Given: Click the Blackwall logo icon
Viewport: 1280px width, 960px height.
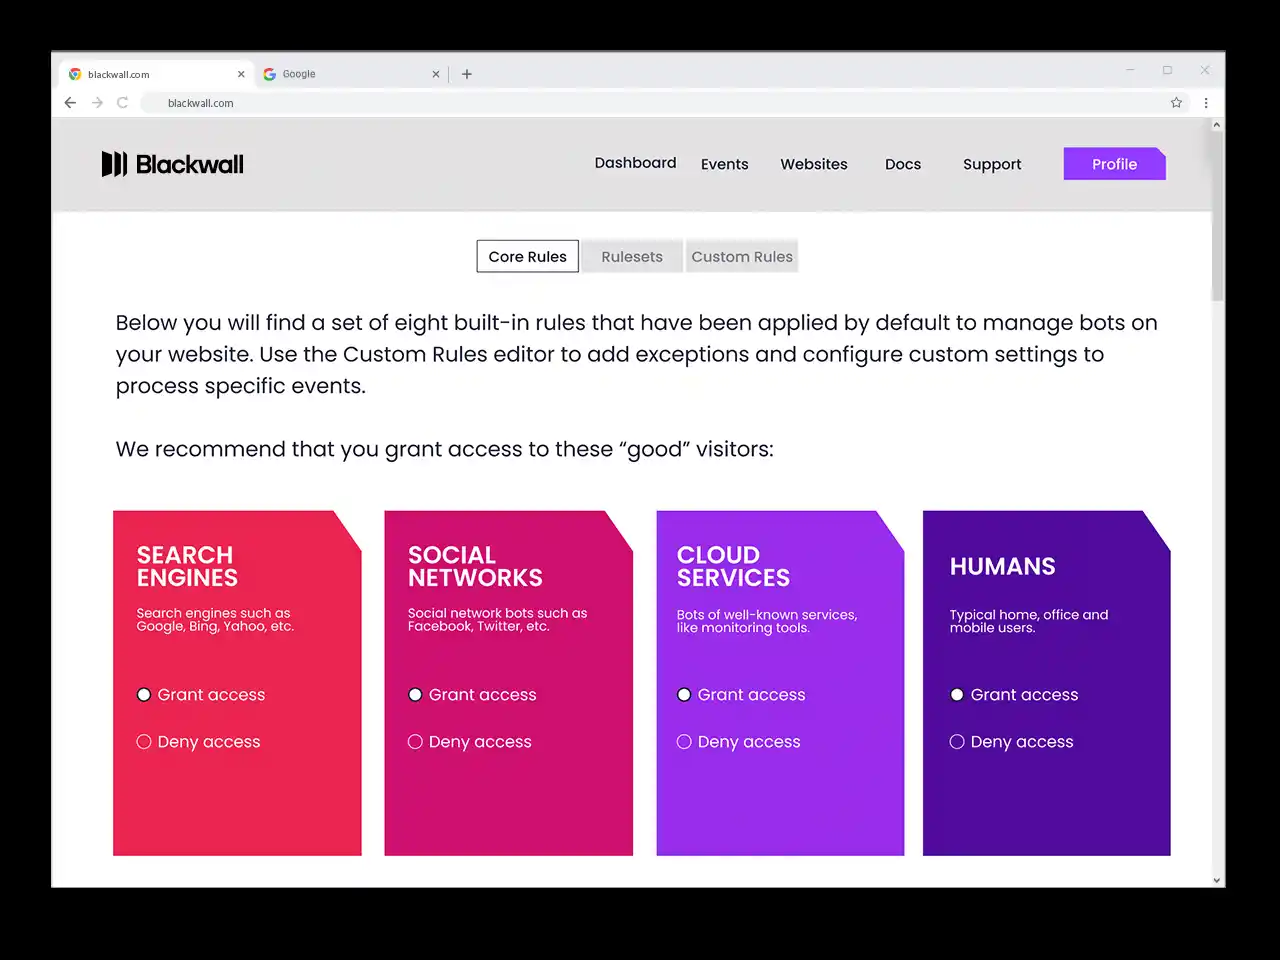Looking at the screenshot, I should pyautogui.click(x=114, y=164).
